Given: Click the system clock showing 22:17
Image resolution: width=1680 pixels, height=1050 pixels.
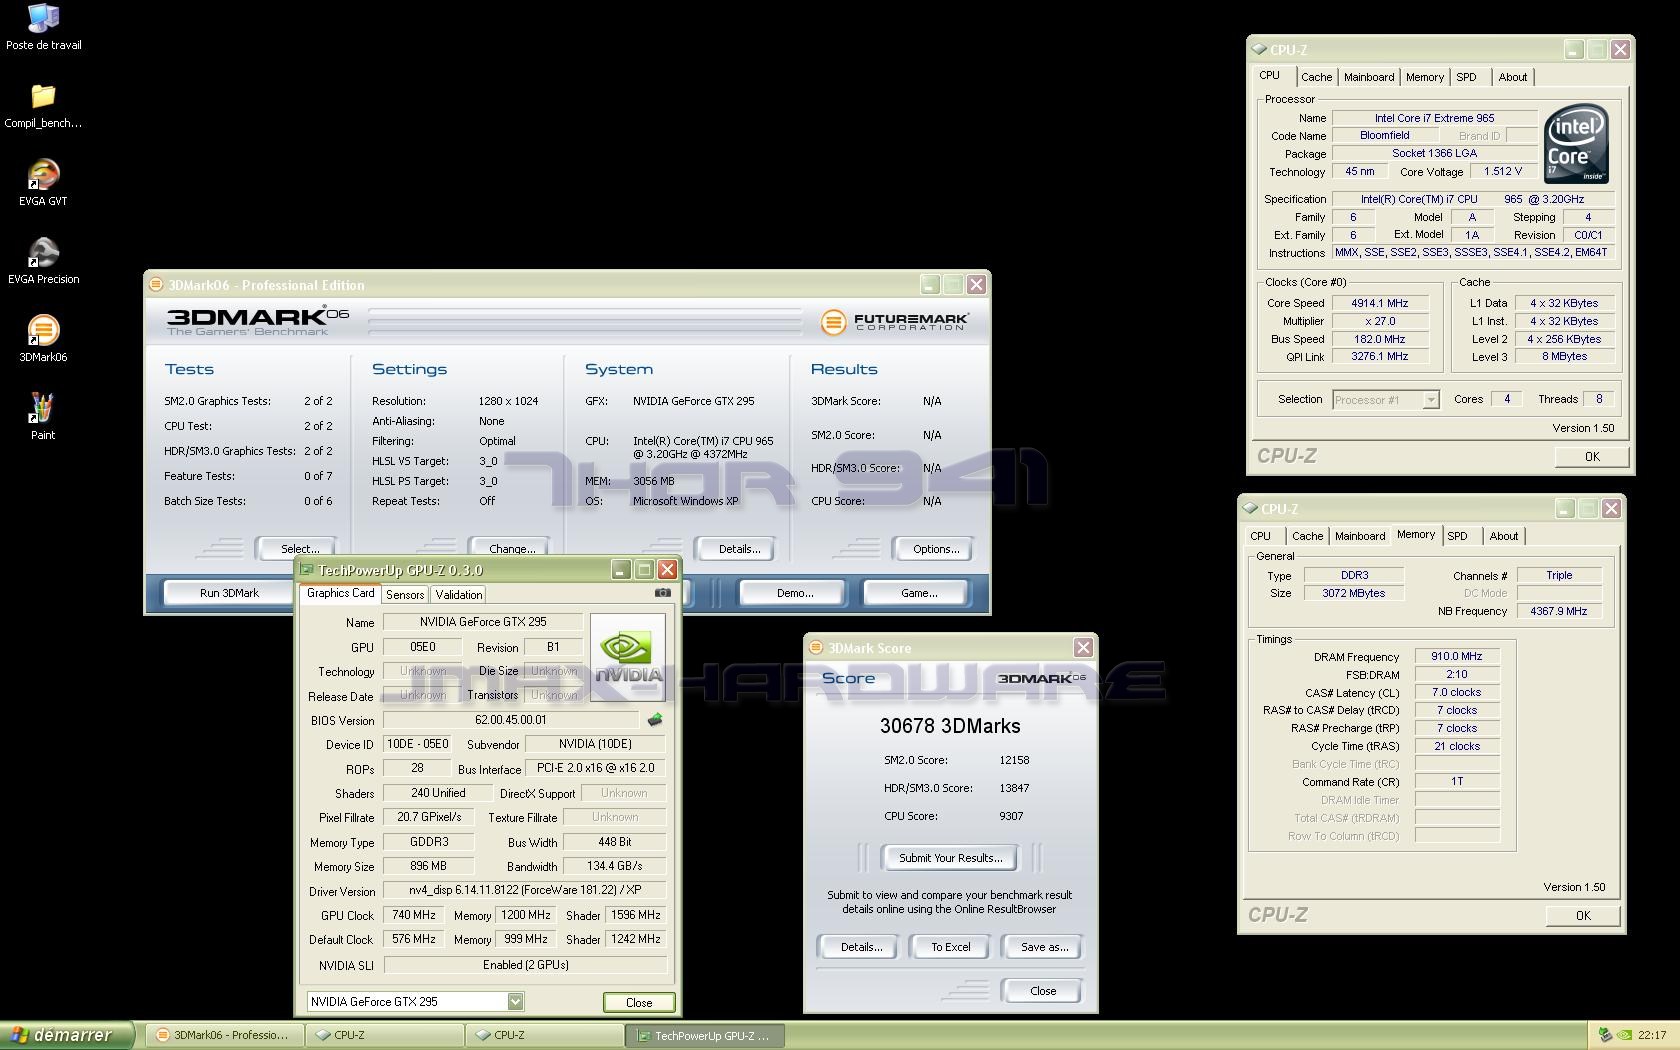Looking at the screenshot, I should [x=1652, y=1036].
